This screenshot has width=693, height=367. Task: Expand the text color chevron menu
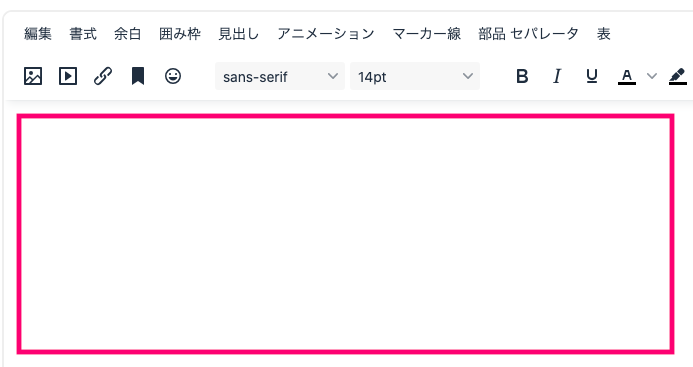(651, 76)
